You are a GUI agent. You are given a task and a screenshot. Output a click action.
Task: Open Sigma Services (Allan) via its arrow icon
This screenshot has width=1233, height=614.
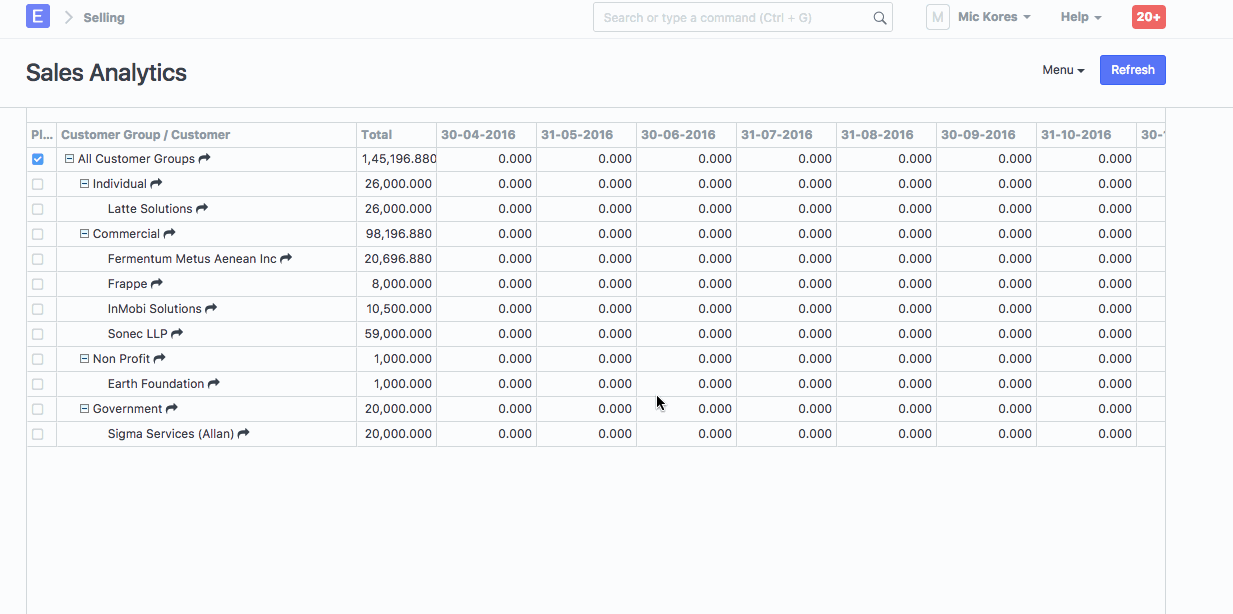pyautogui.click(x=242, y=433)
